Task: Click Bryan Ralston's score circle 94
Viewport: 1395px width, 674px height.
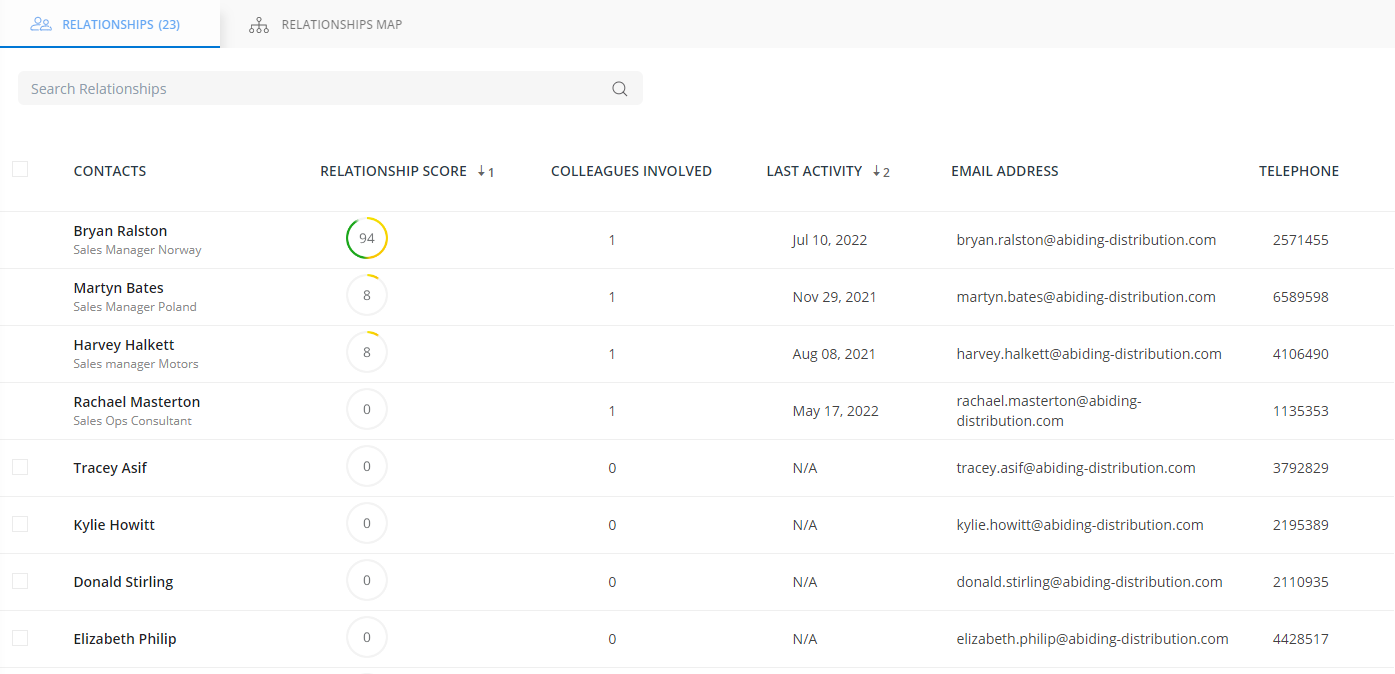Action: (367, 239)
